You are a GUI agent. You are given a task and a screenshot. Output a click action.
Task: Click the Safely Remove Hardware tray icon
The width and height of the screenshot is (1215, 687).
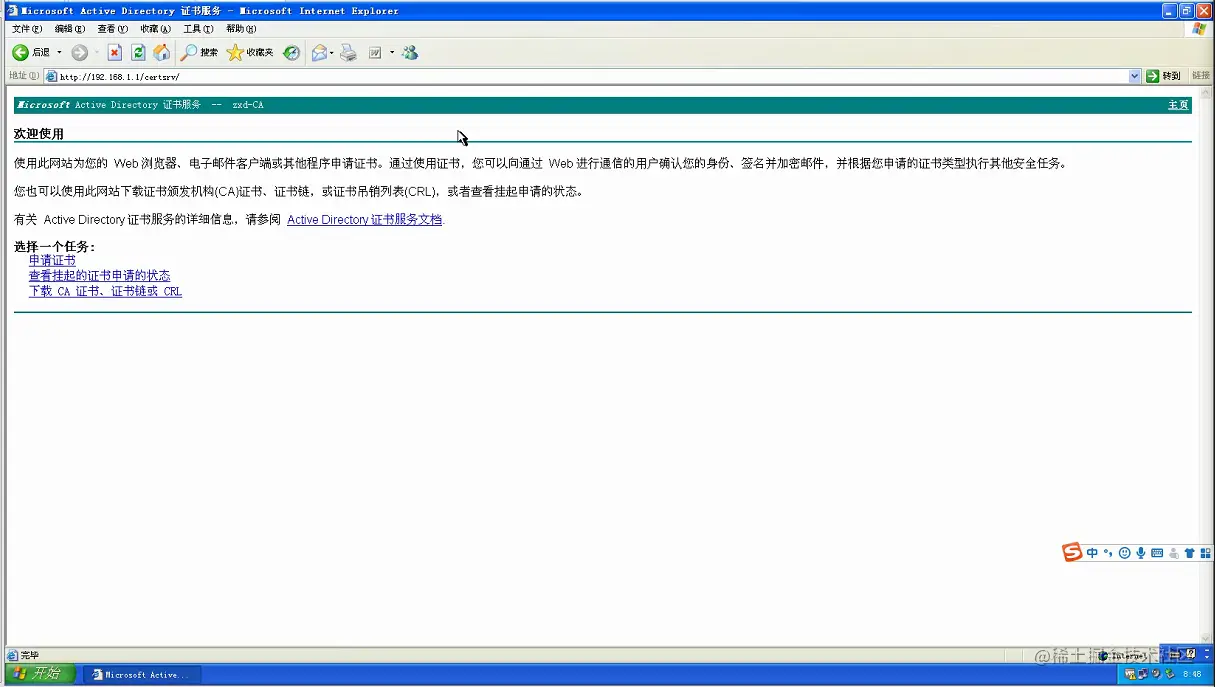pos(1168,675)
